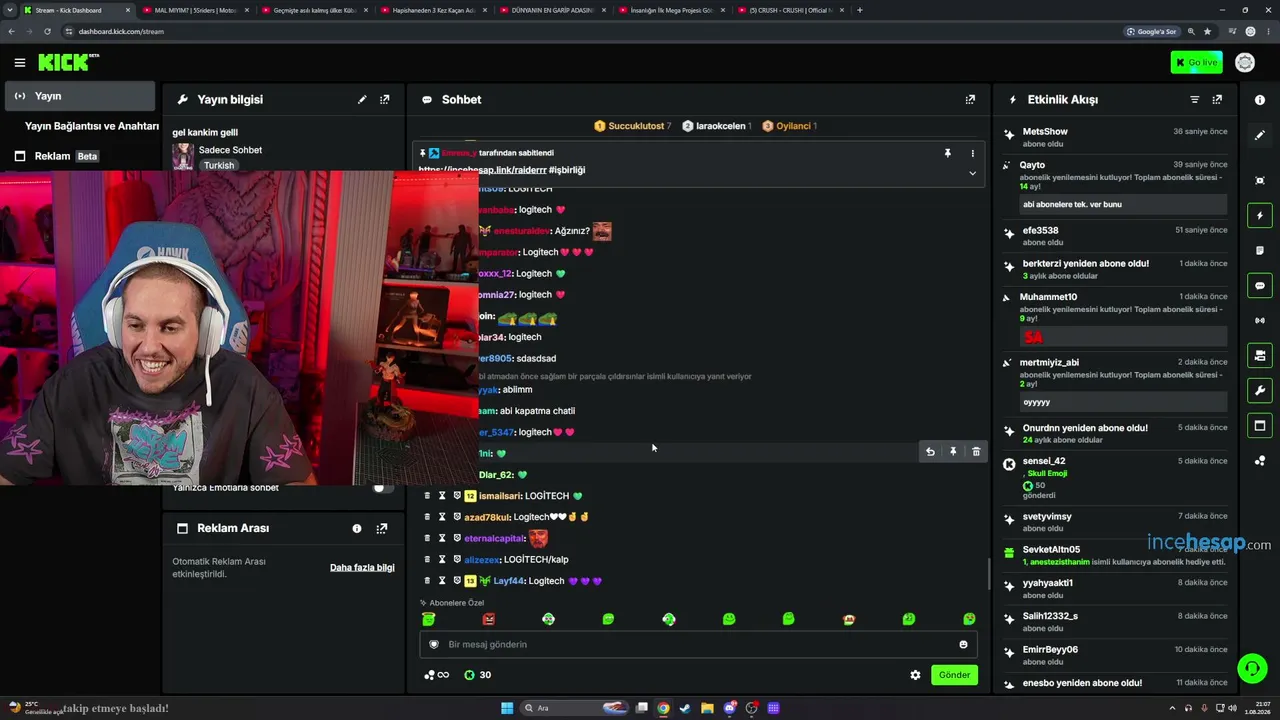
Task: Open the account avatar menu
Action: tap(1245, 63)
